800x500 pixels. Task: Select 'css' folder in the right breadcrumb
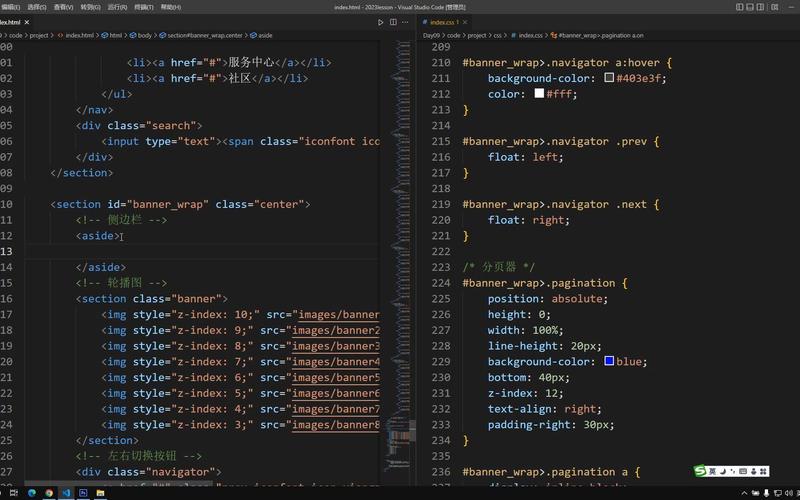[497, 35]
